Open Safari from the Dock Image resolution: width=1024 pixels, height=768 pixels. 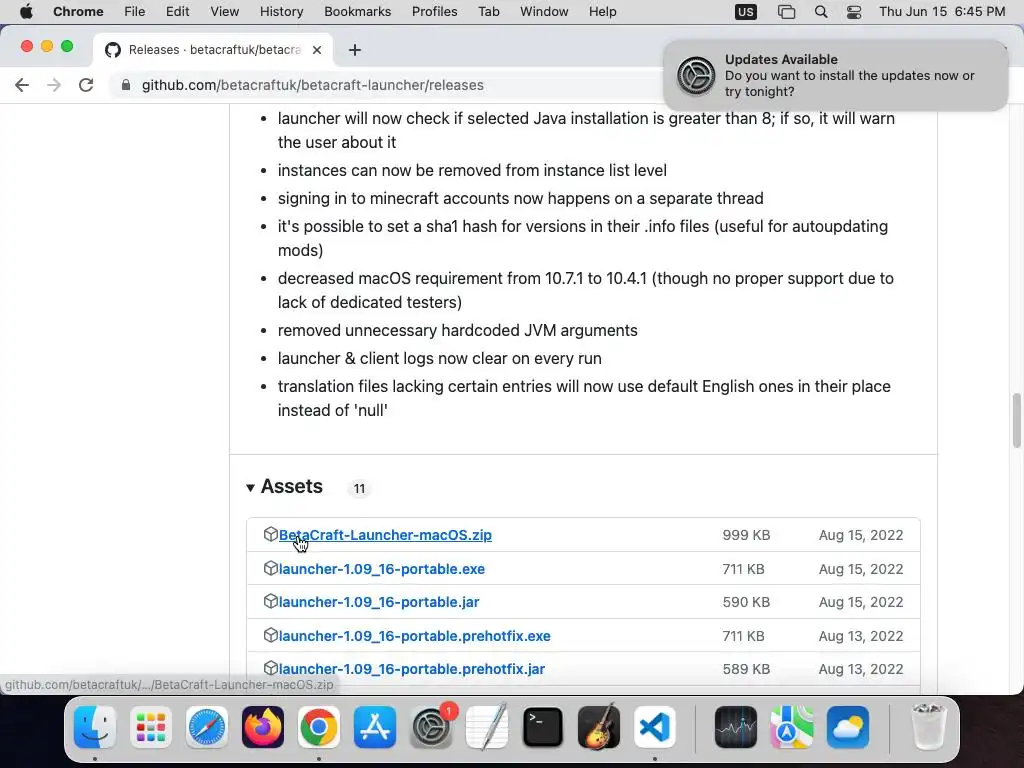pos(207,727)
